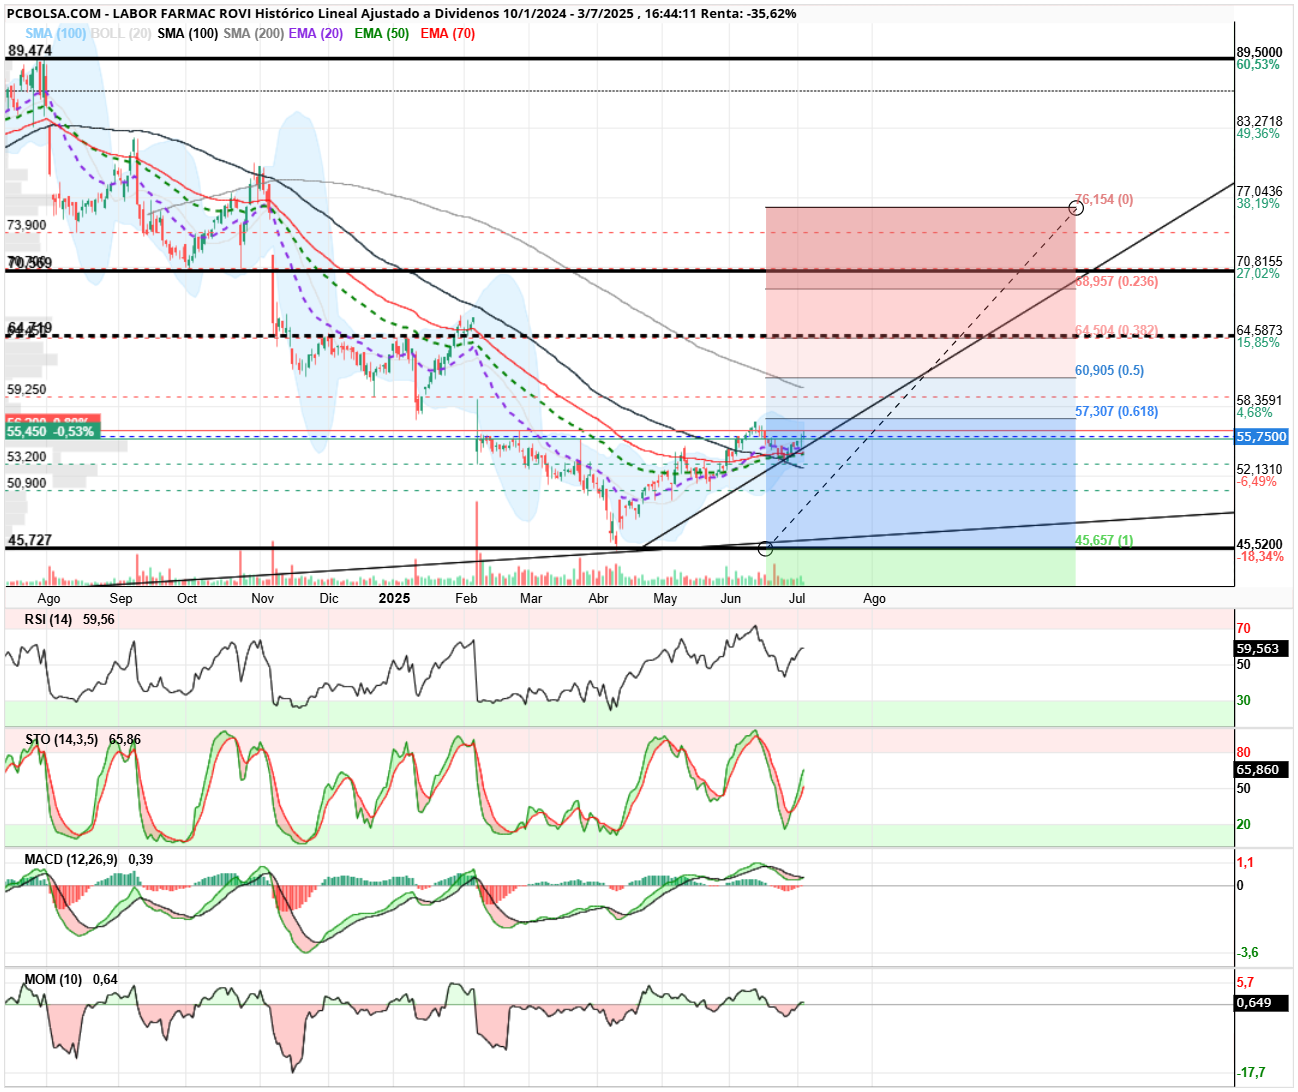Image resolution: width=1298 pixels, height=1092 pixels.
Task: Click the -3,6 MACD scale value
Action: (x=1247, y=952)
